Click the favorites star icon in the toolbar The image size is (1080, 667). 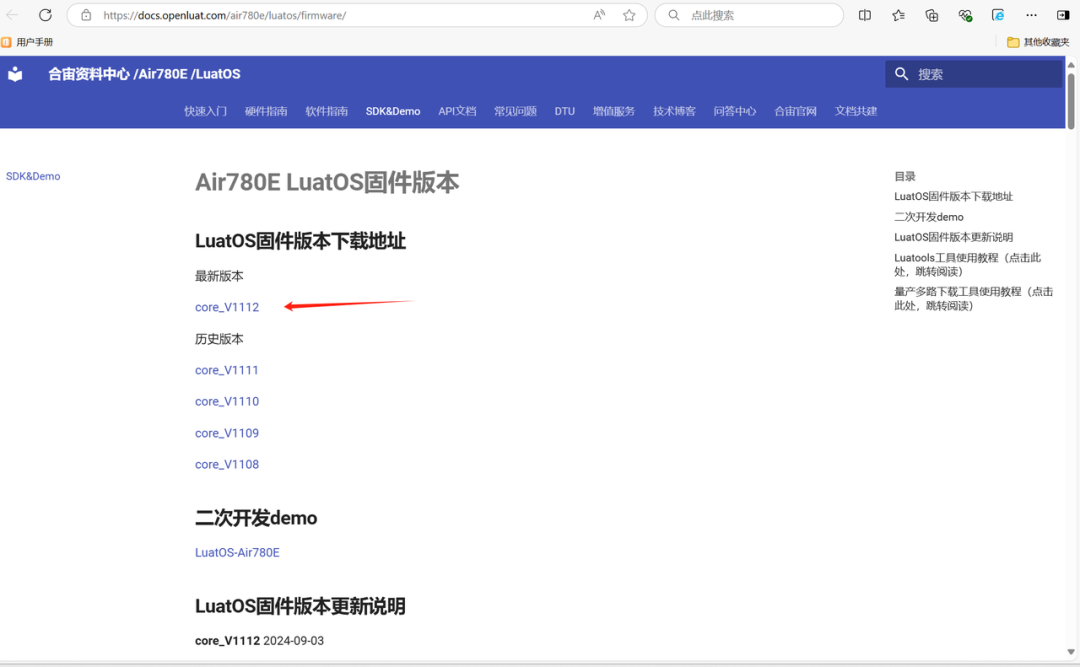tap(897, 15)
